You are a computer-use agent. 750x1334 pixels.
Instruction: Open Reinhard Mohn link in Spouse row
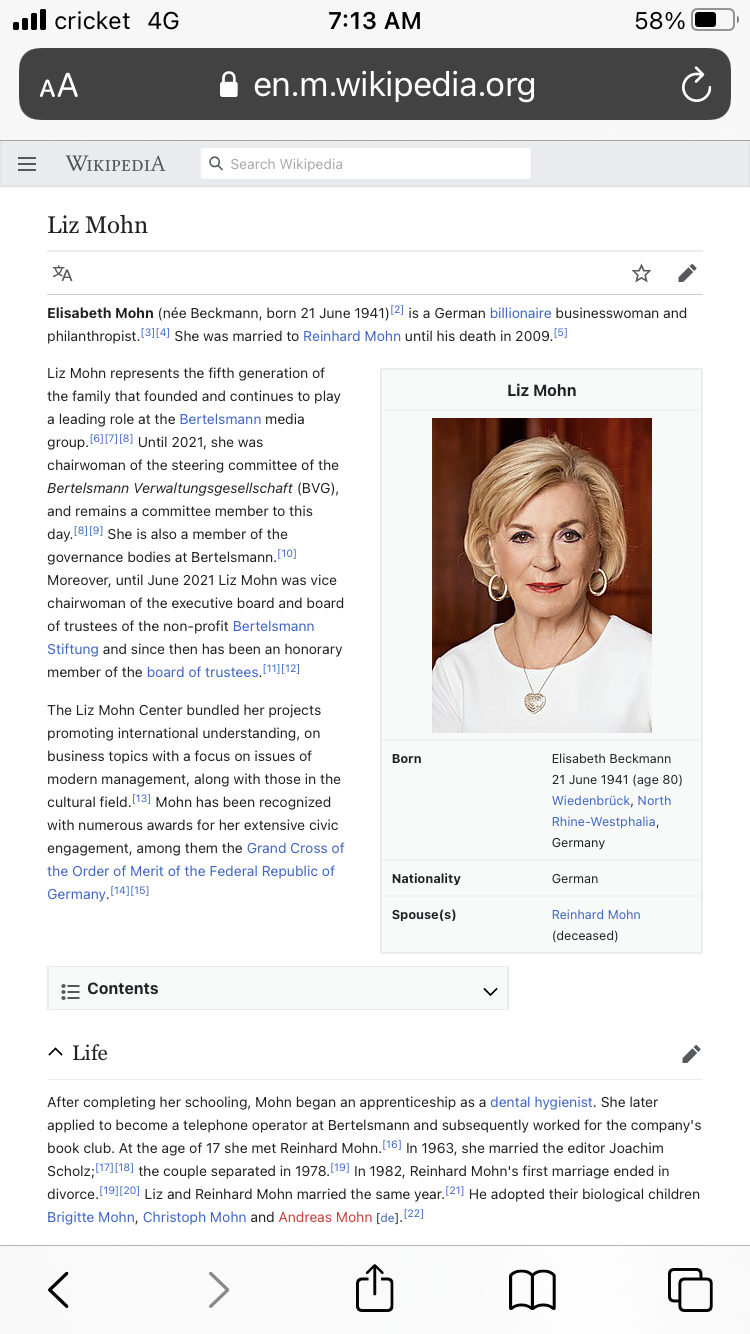tap(596, 914)
